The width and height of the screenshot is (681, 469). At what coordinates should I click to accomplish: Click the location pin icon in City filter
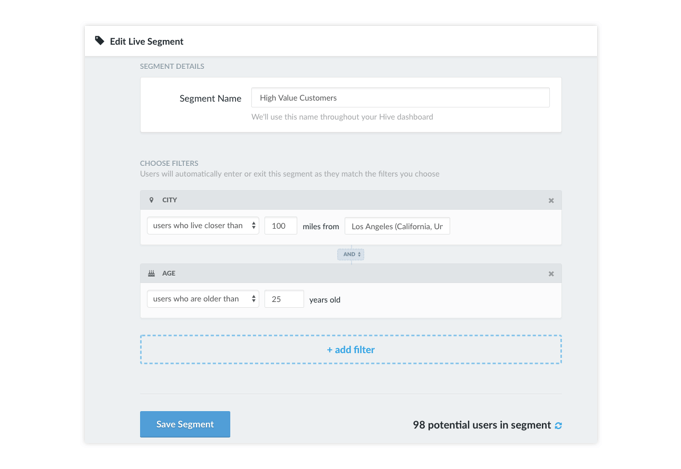click(x=151, y=200)
